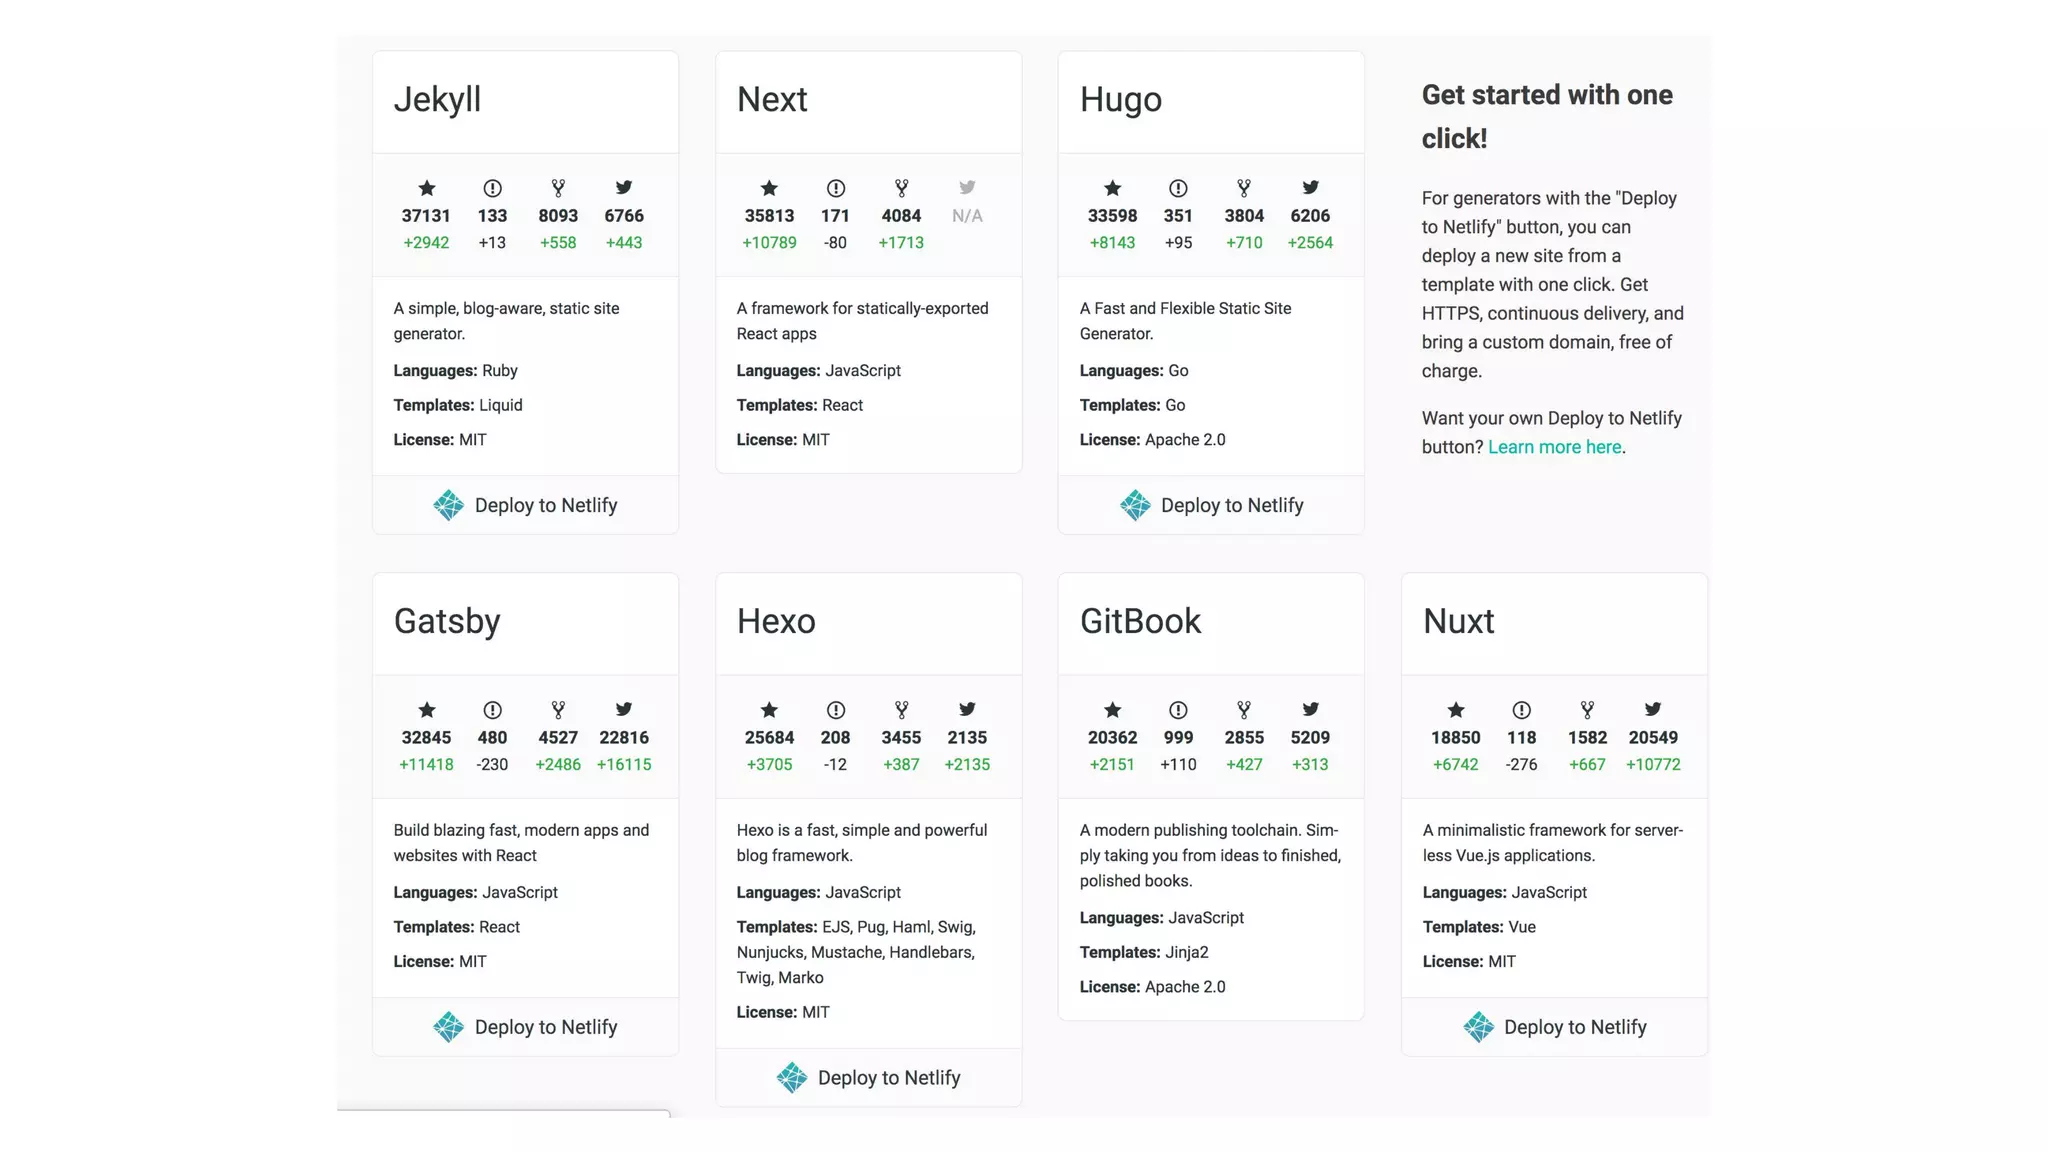Click the star icon on Nuxt card
The image size is (2048, 1152).
(1456, 710)
